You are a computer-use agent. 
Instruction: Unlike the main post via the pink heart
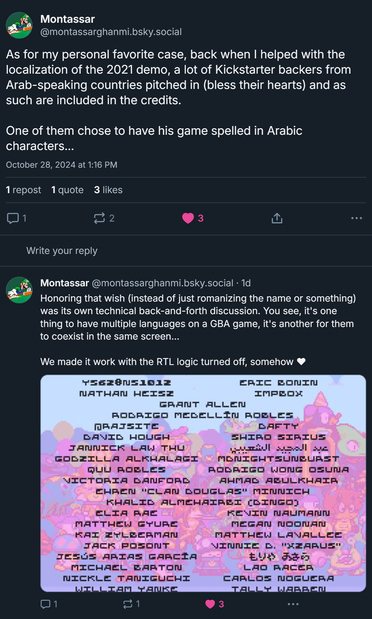188,218
